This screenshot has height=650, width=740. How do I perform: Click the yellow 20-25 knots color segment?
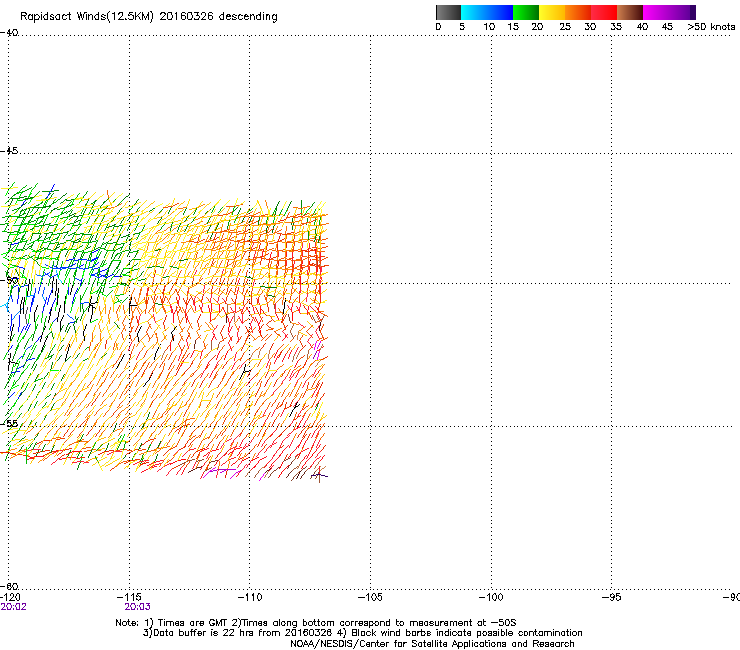(552, 12)
